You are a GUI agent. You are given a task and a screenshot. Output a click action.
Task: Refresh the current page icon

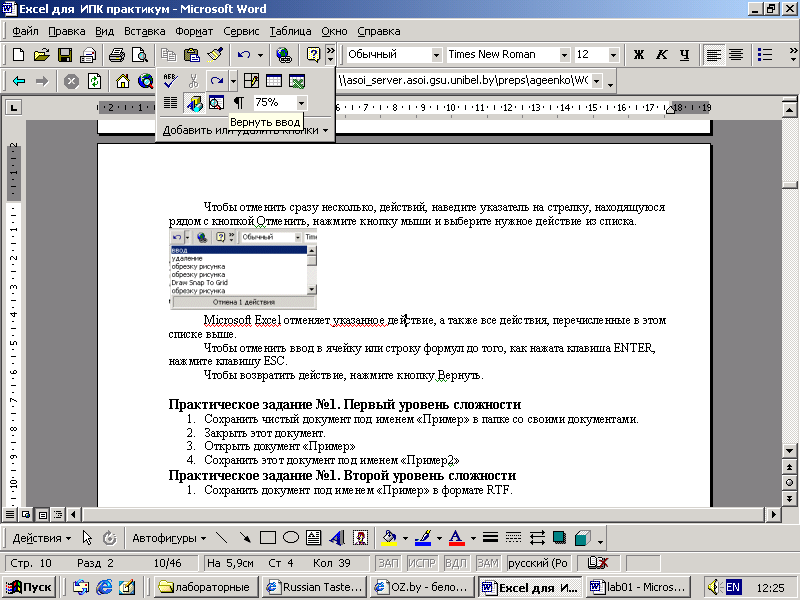pyautogui.click(x=94, y=81)
